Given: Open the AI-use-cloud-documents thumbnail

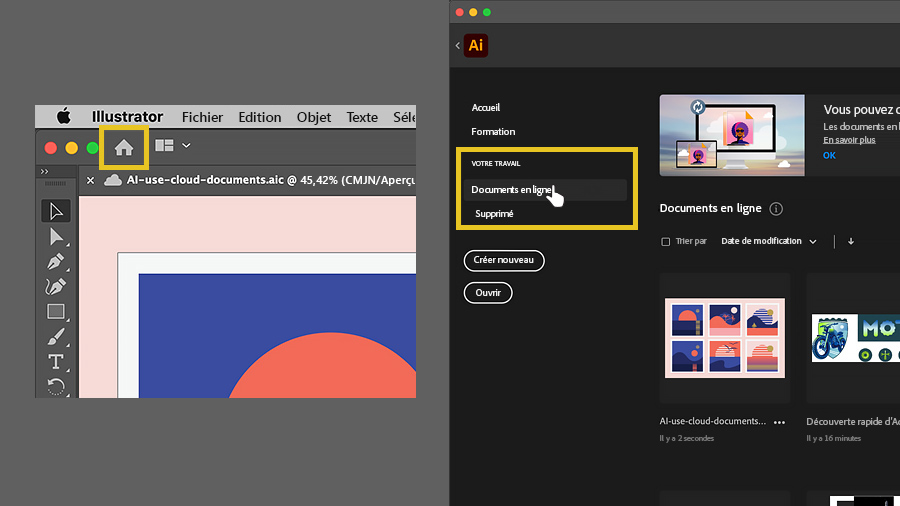Looking at the screenshot, I should pyautogui.click(x=725, y=338).
